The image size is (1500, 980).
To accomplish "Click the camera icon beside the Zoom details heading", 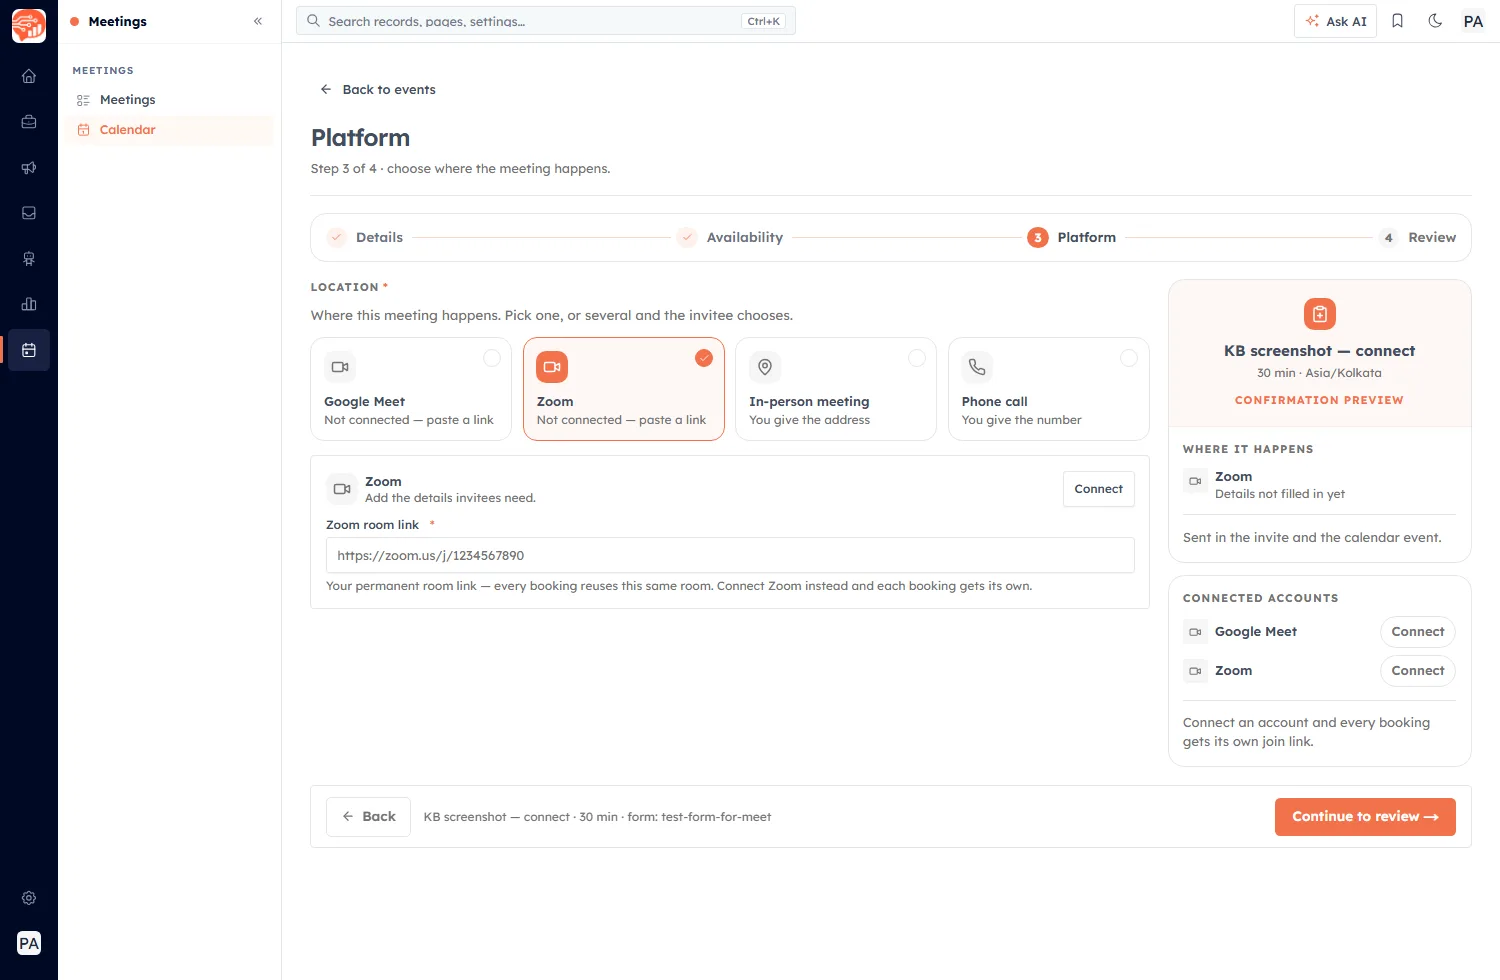I will [342, 489].
